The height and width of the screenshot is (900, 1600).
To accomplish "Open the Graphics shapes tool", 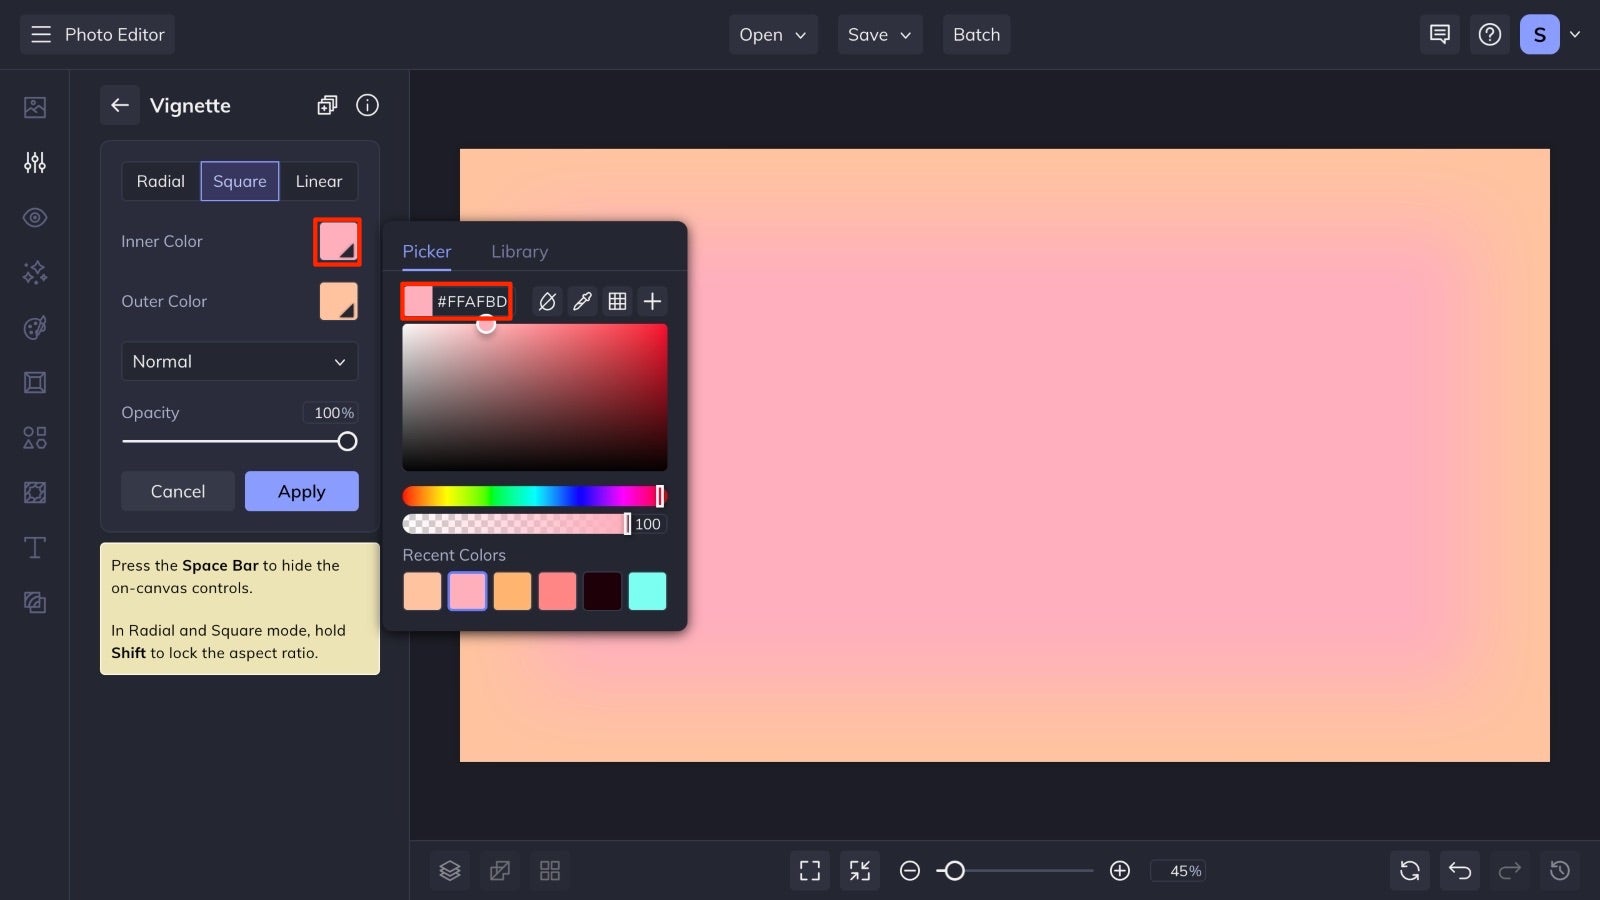I will [x=34, y=437].
